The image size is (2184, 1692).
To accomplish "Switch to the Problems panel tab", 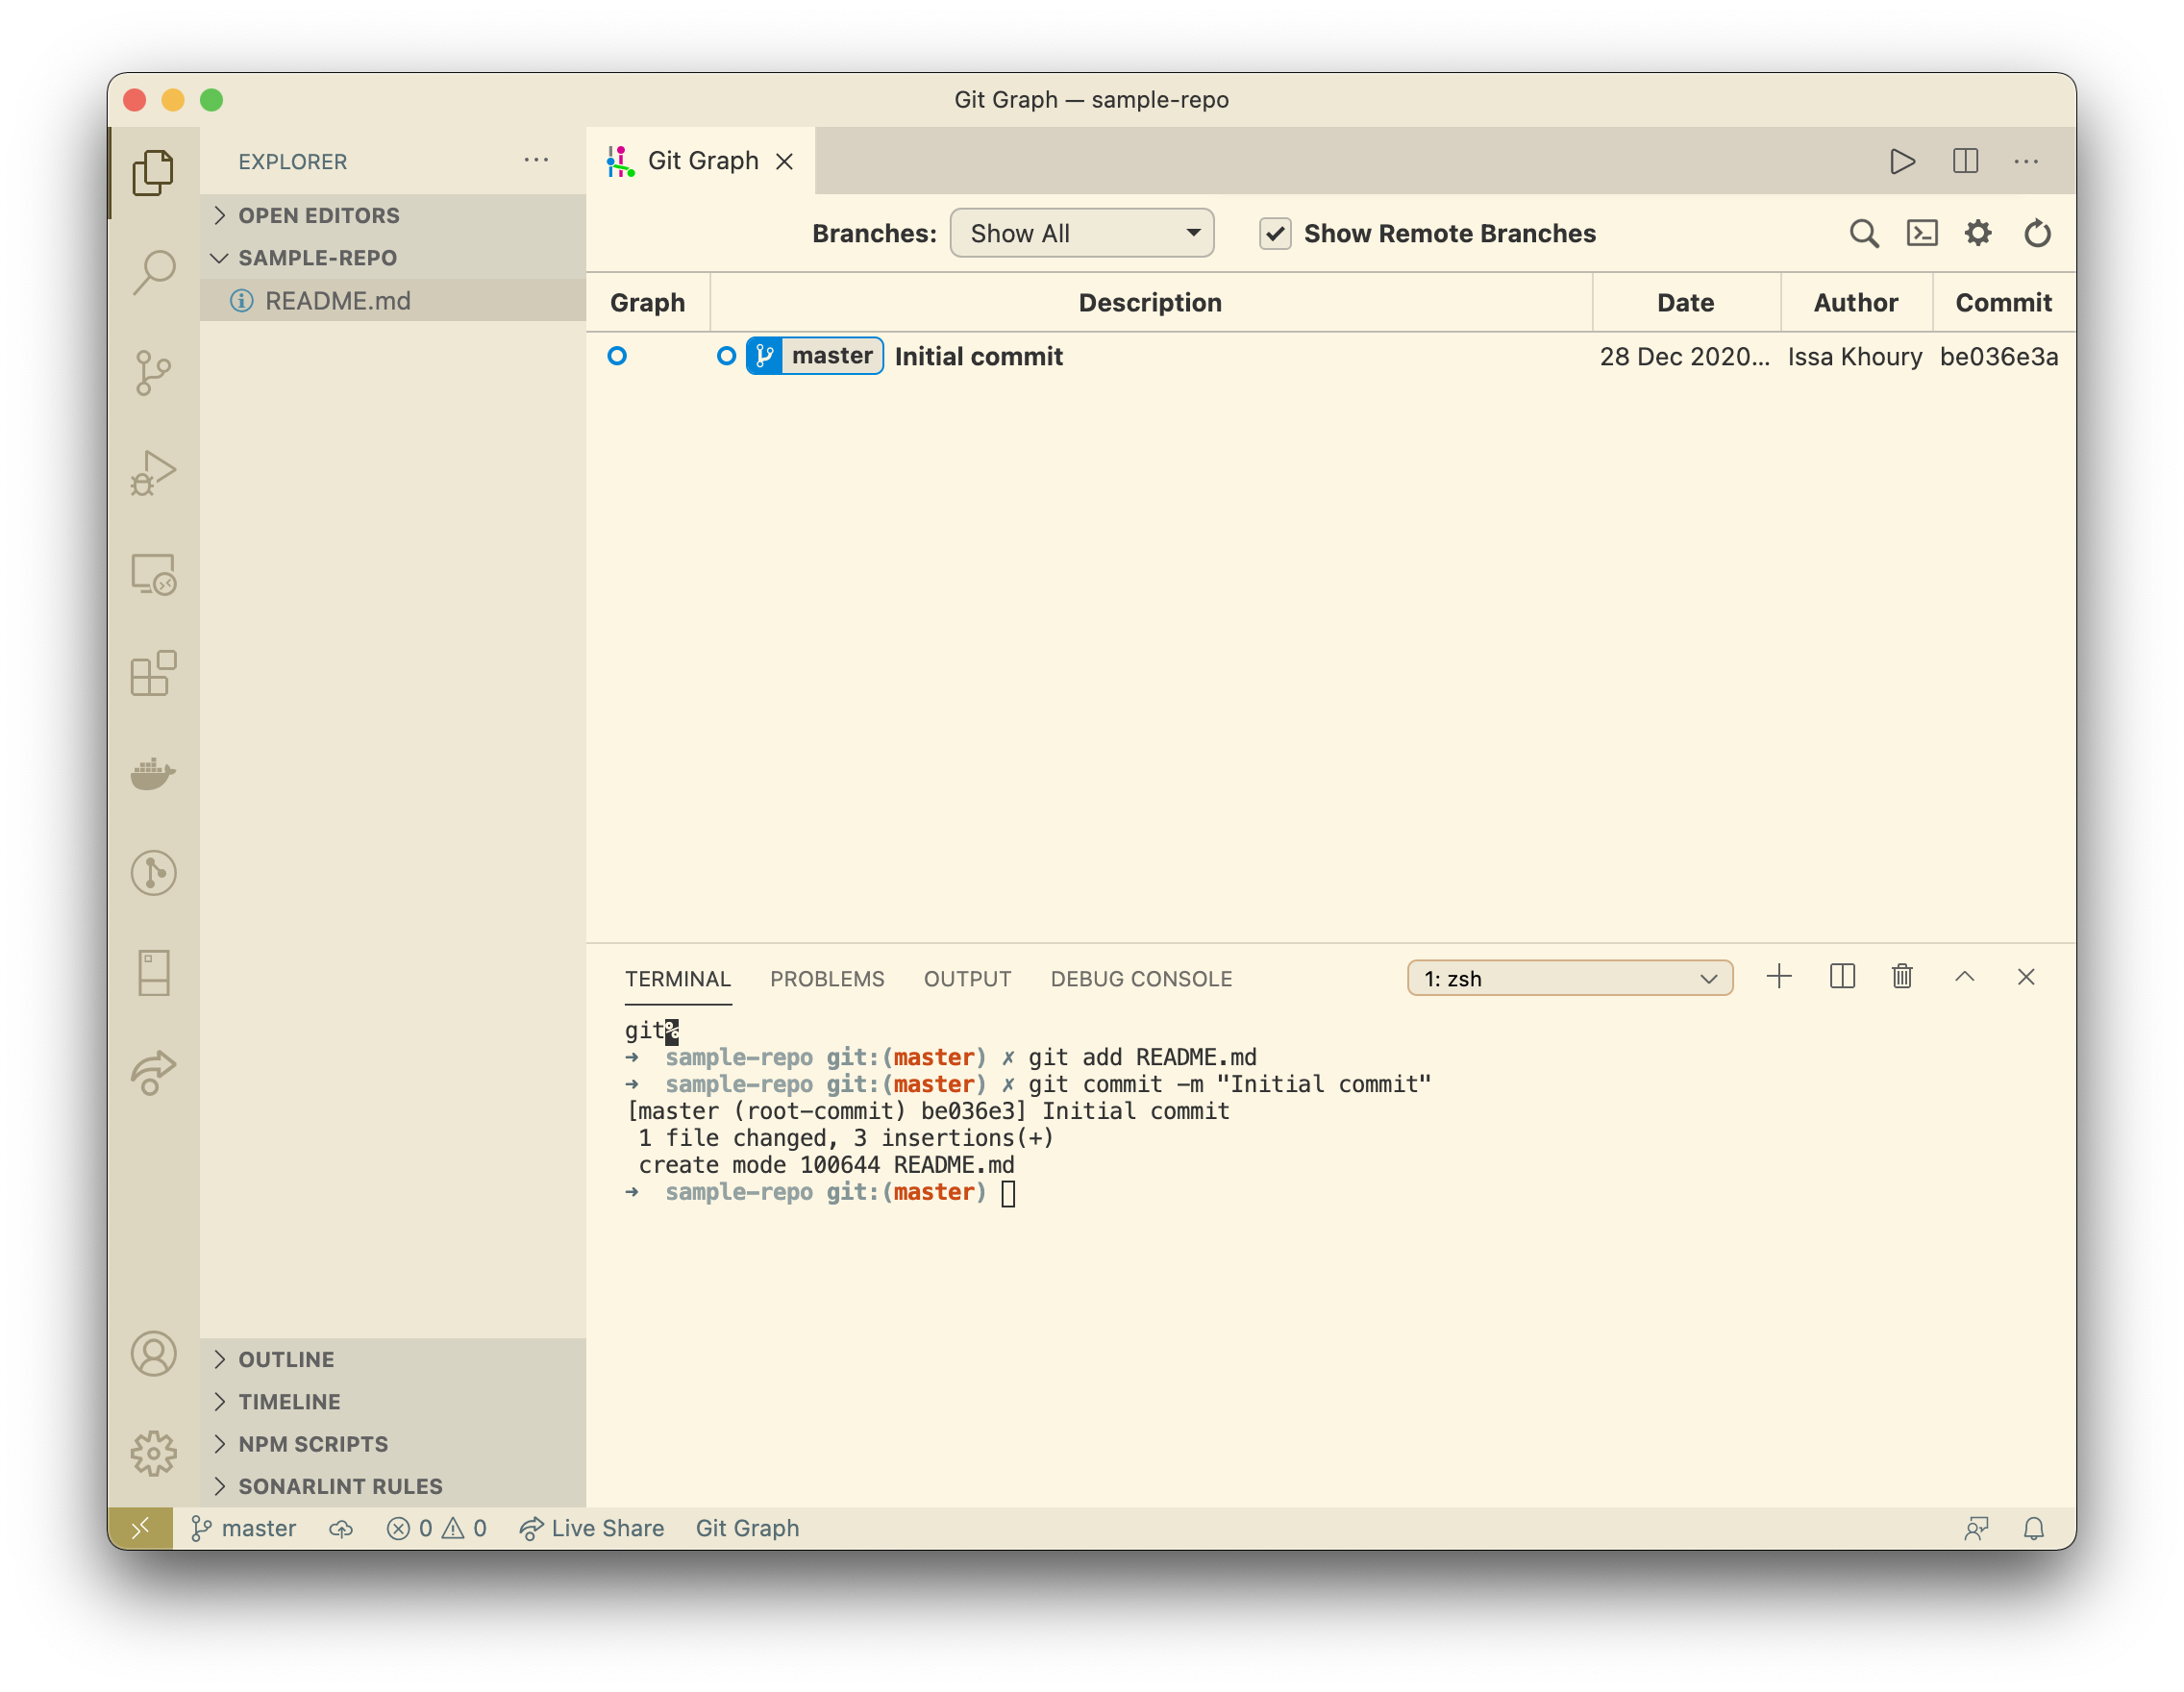I will tap(827, 979).
